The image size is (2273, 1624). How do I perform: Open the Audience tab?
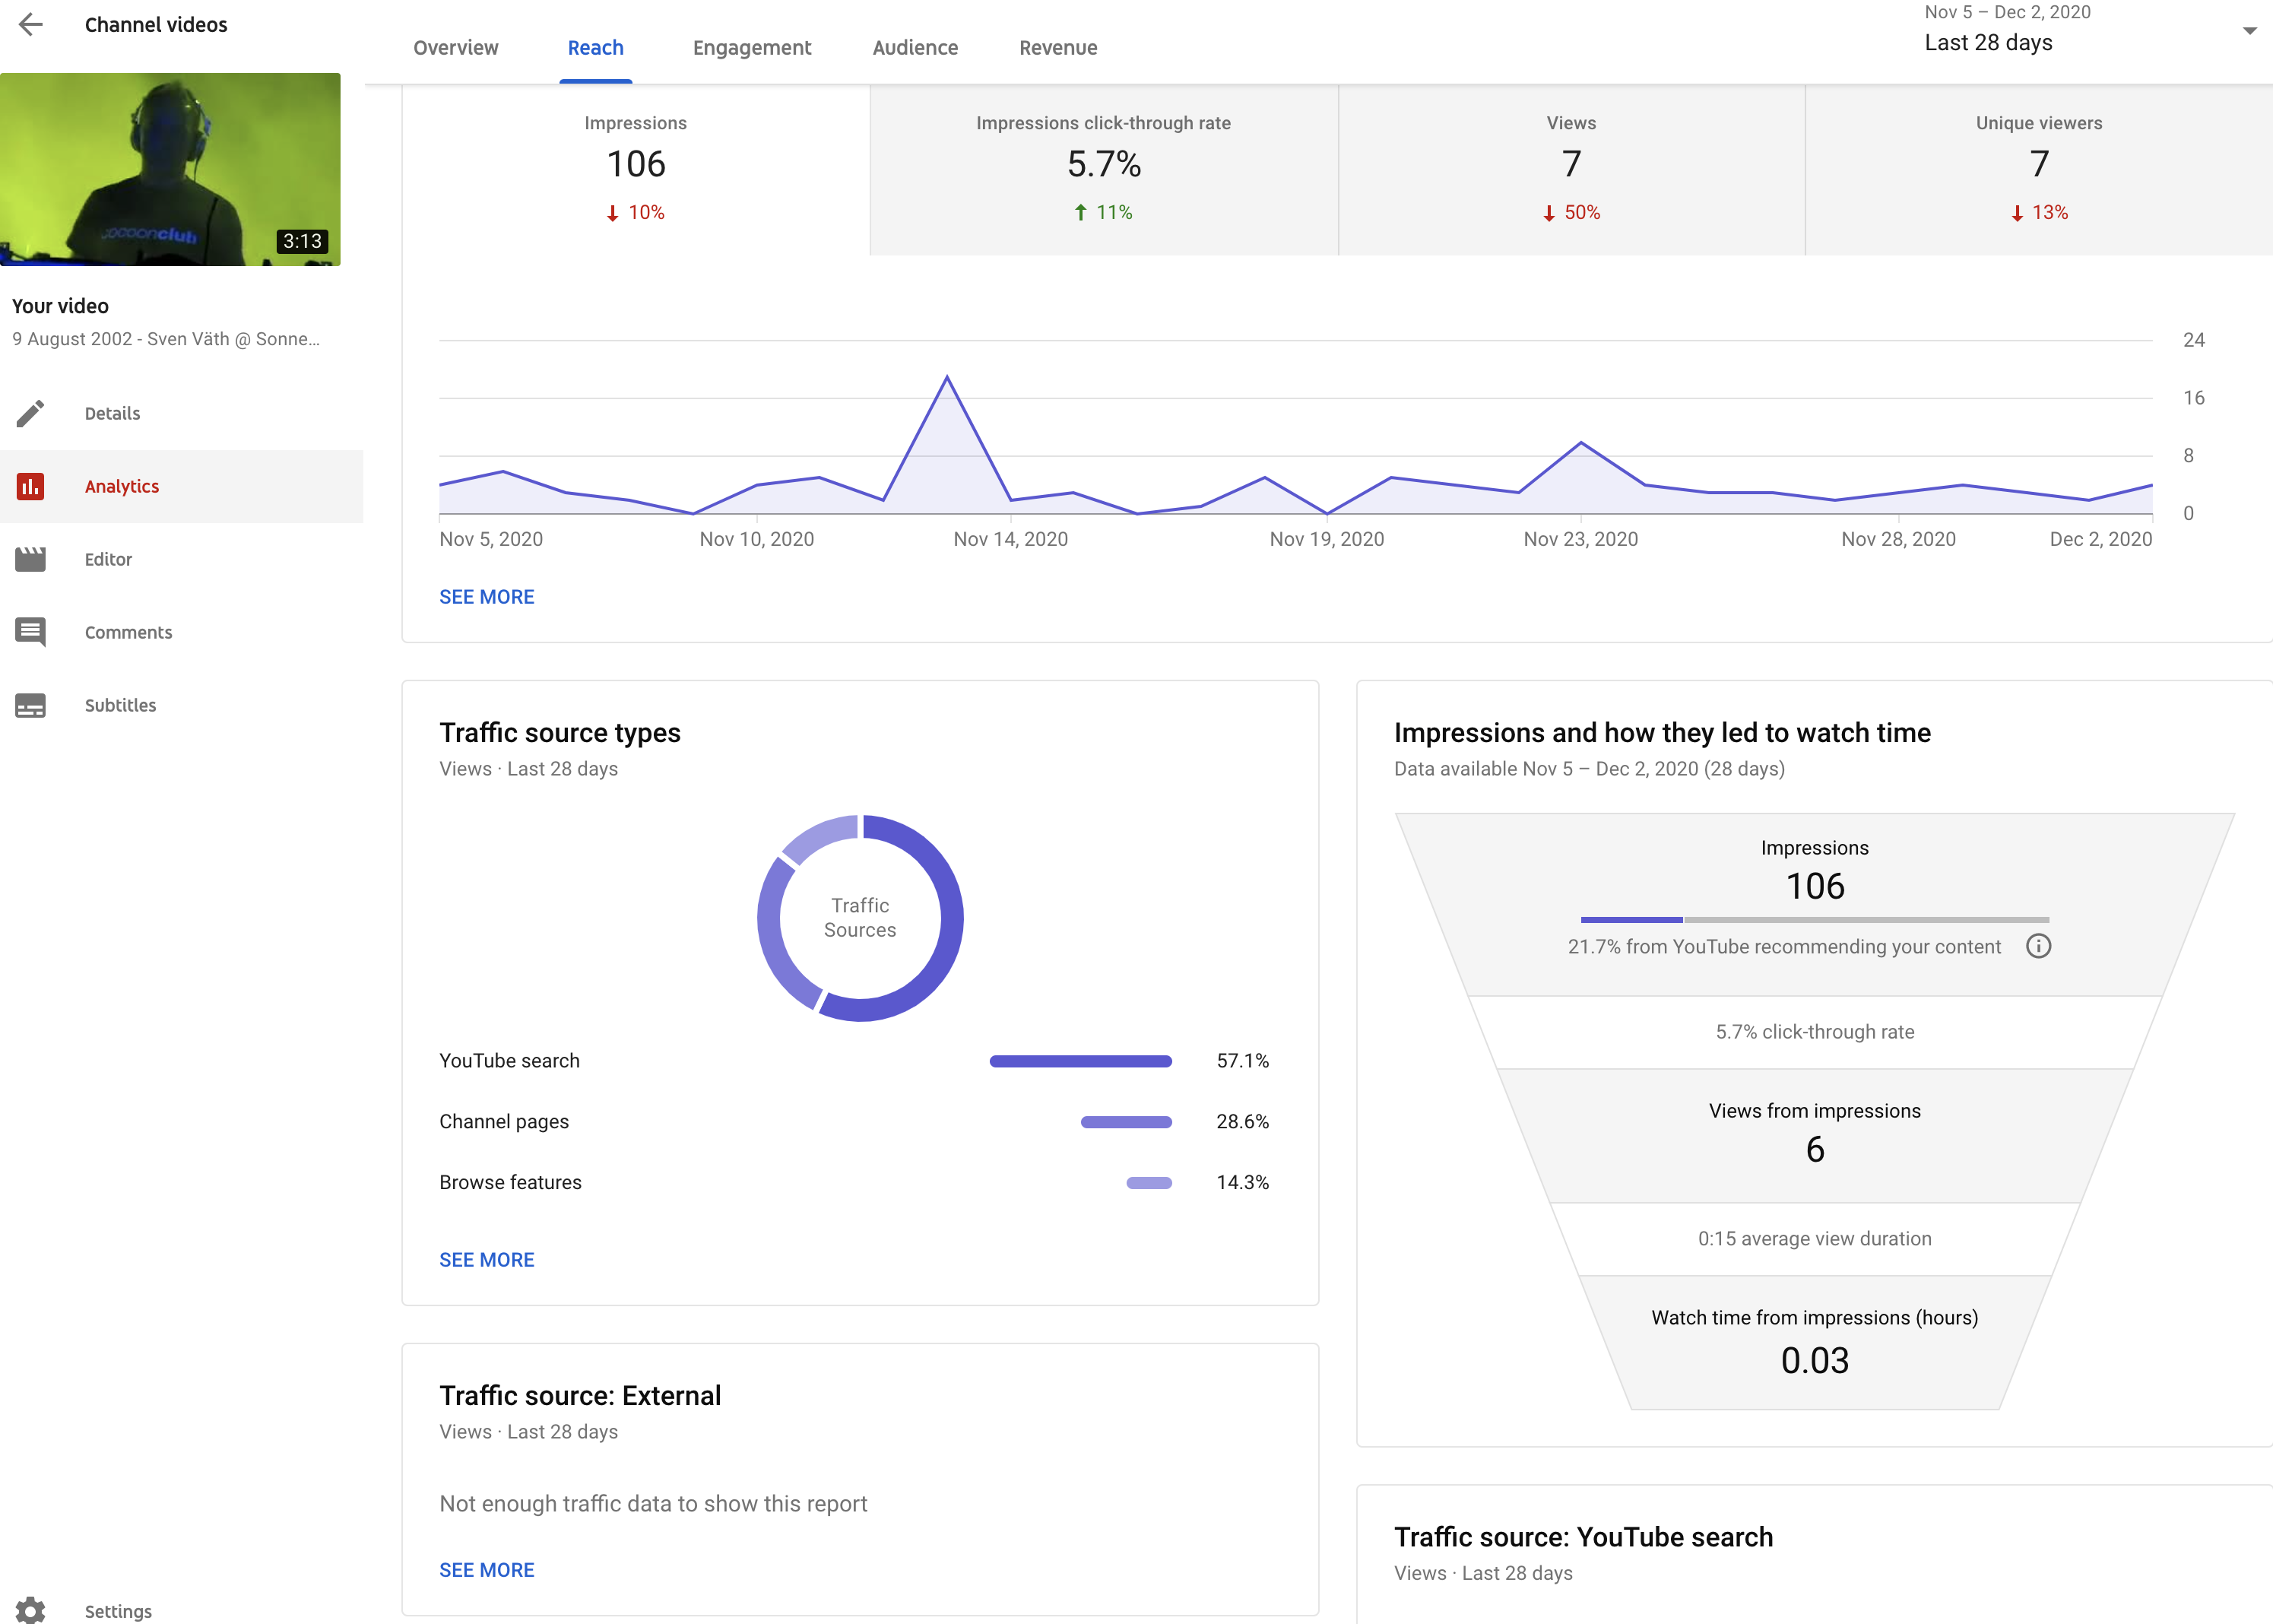pyautogui.click(x=914, y=48)
